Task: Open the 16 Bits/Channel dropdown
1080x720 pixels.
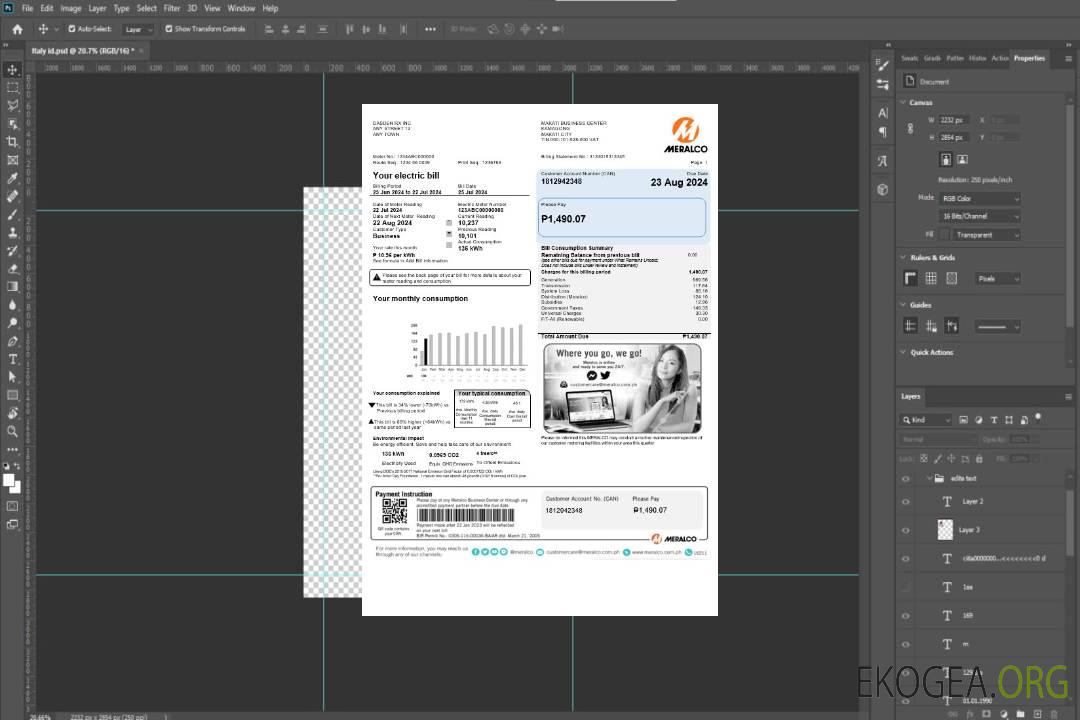Action: 979,216
